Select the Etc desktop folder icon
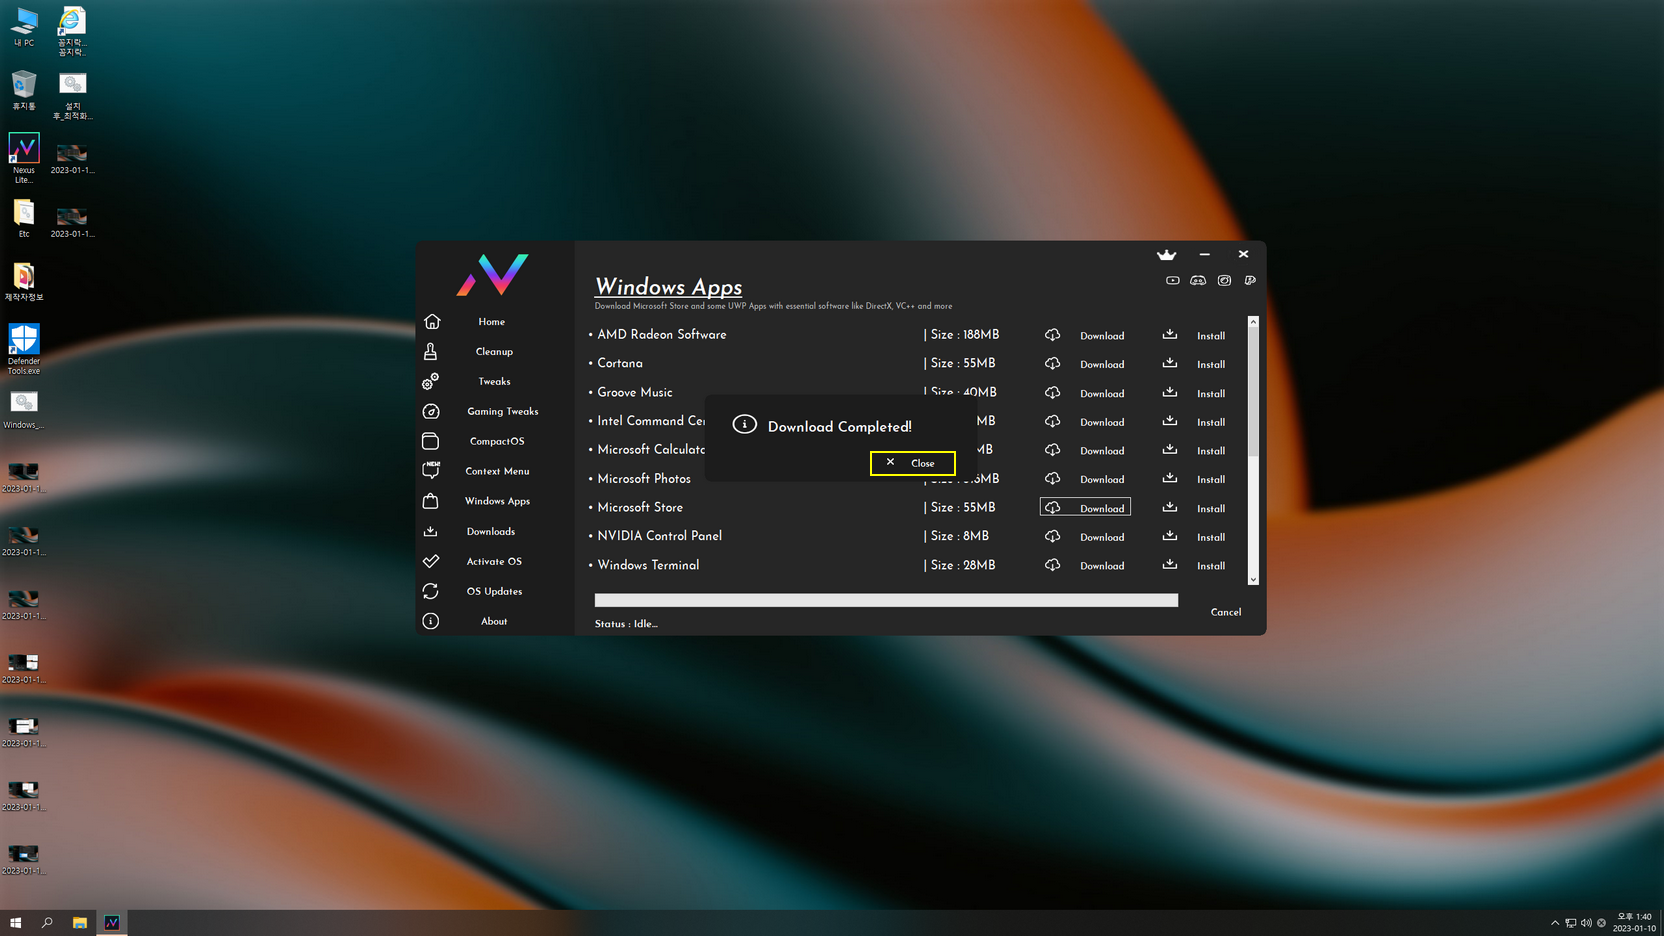This screenshot has height=936, width=1664. 24,218
